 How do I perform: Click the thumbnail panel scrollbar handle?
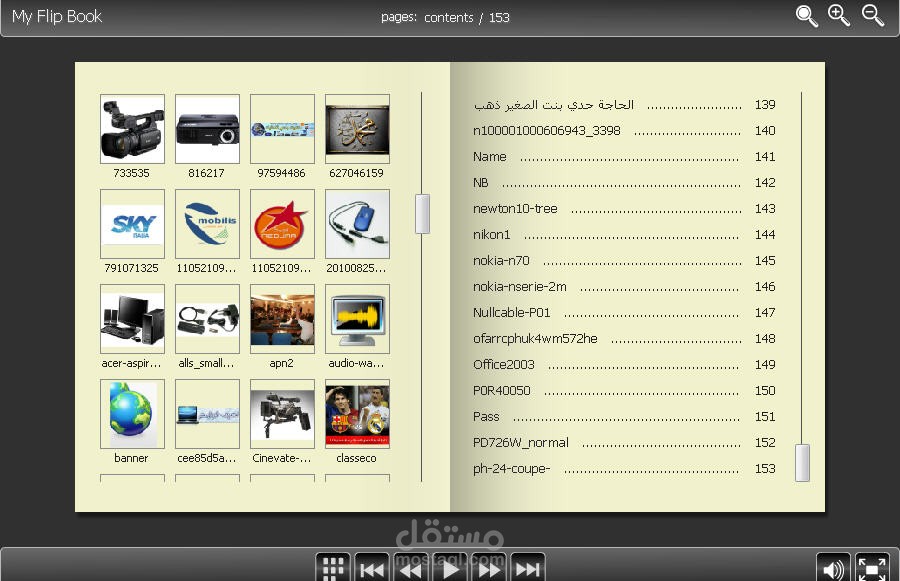[422, 214]
